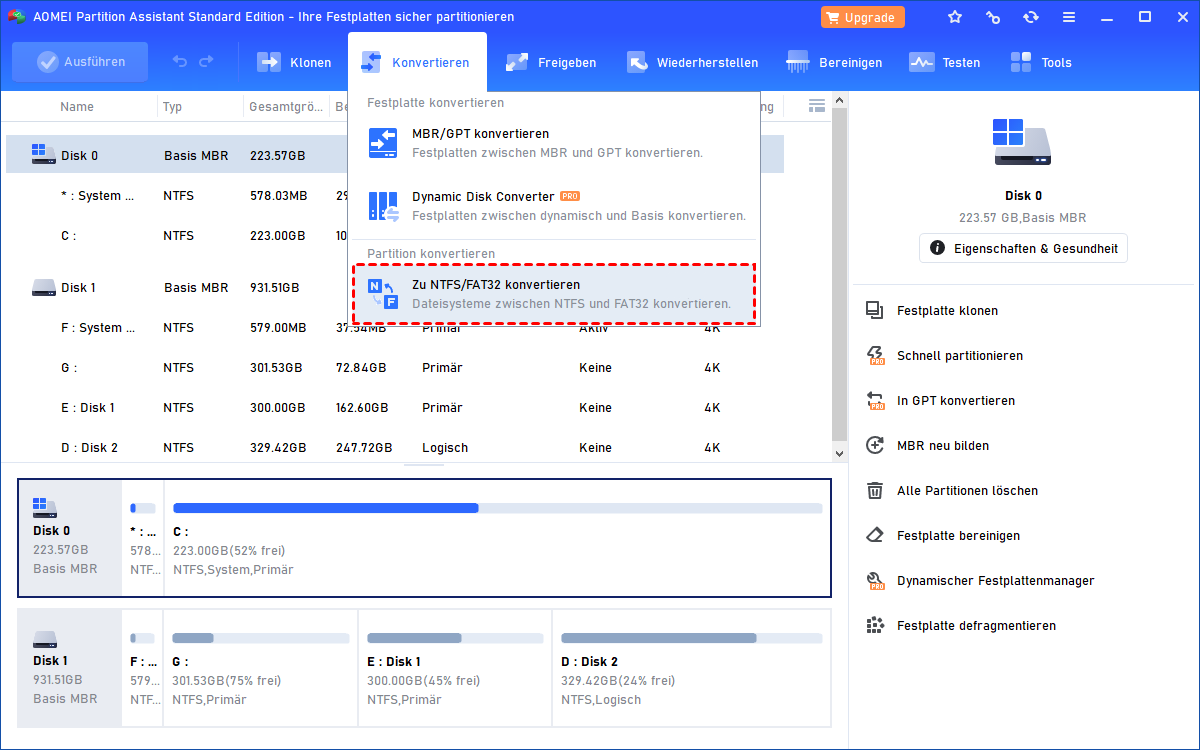The width and height of the screenshot is (1200, 750).
Task: Open the hamburger menu in title bar
Action: (1069, 17)
